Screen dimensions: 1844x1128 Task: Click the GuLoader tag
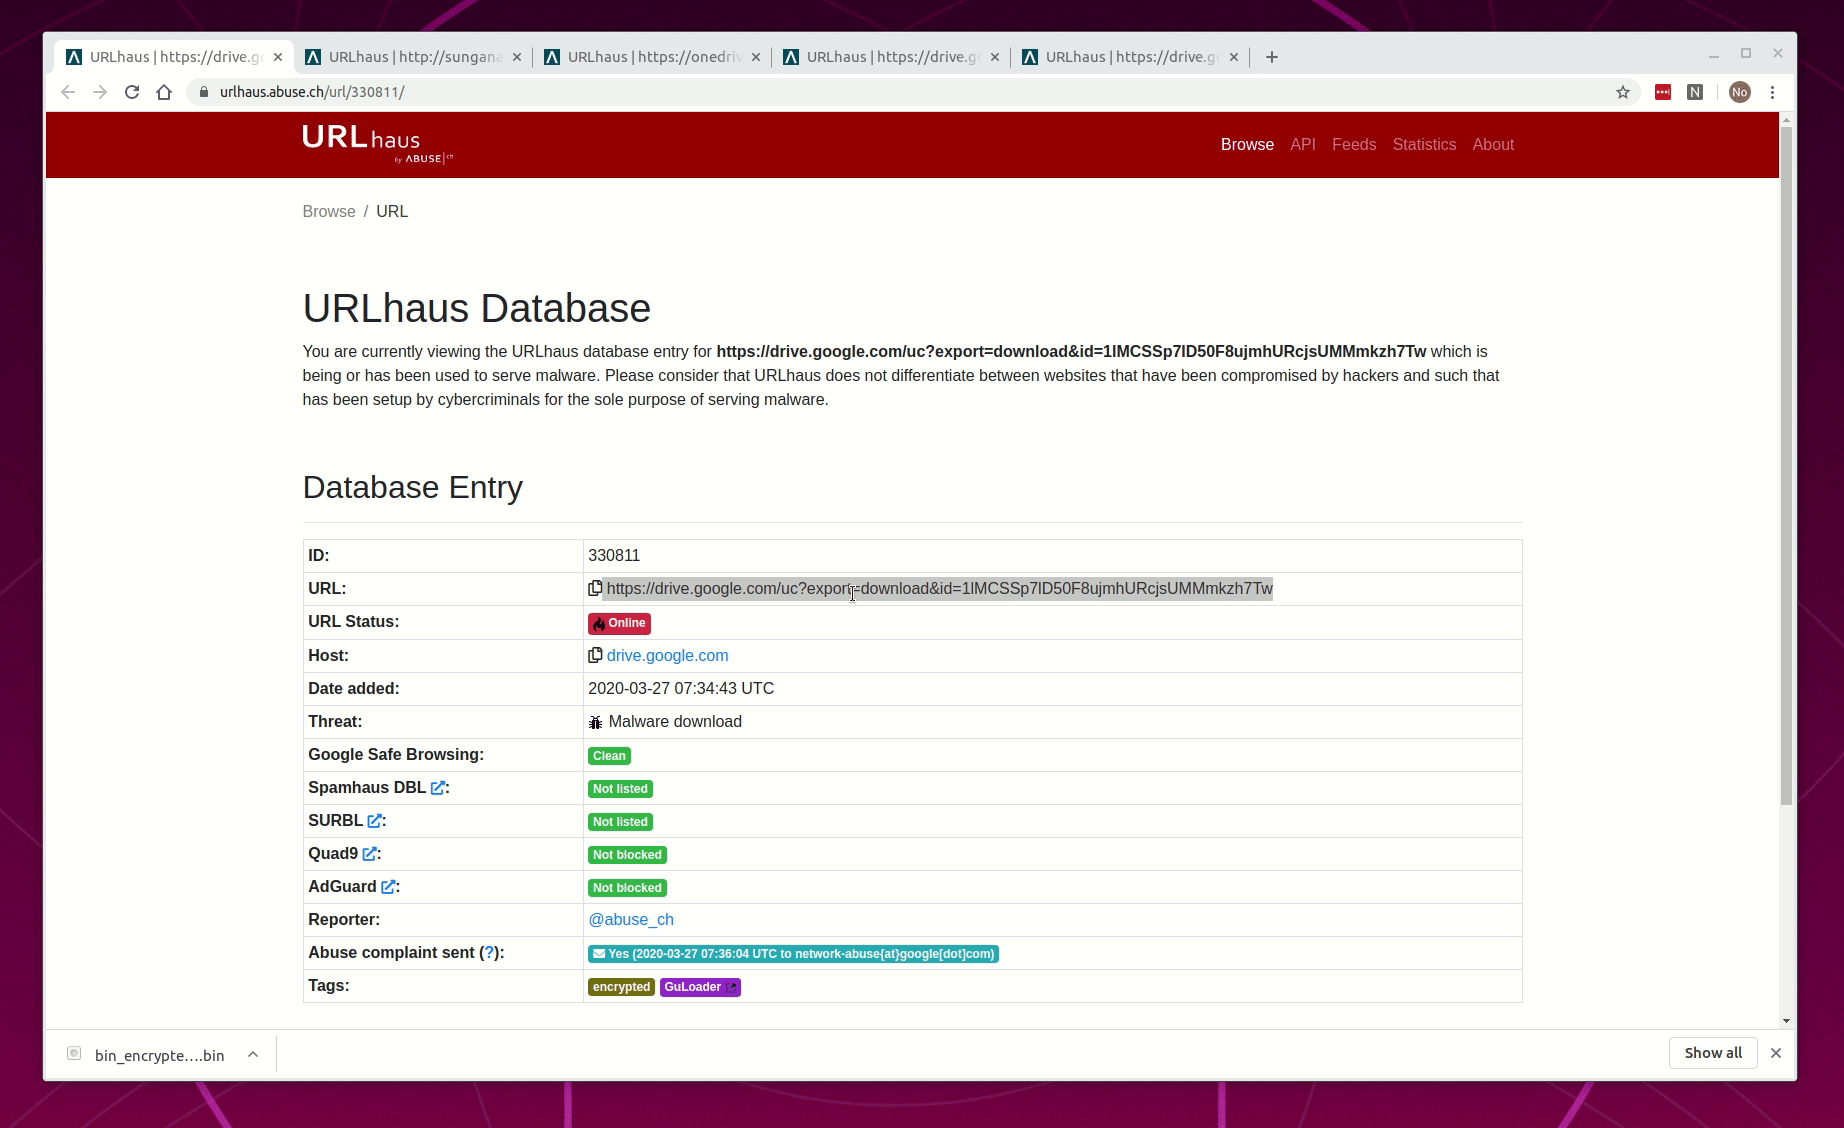click(700, 987)
